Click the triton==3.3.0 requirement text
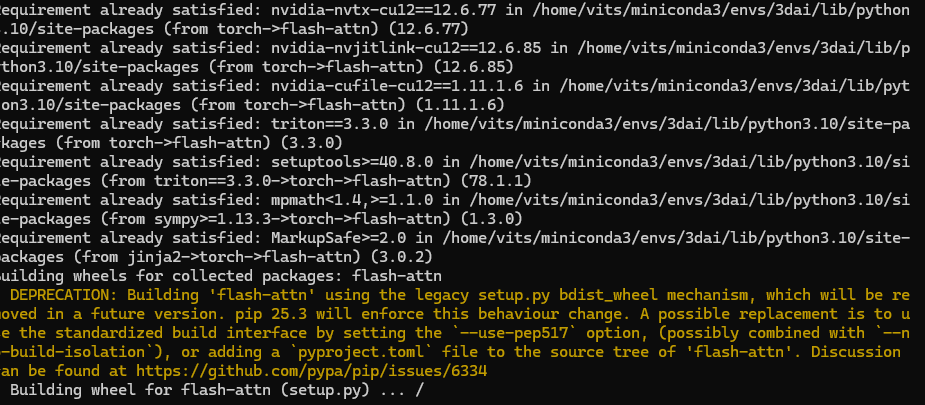Screen dimensions: 925x405 click(x=329, y=124)
